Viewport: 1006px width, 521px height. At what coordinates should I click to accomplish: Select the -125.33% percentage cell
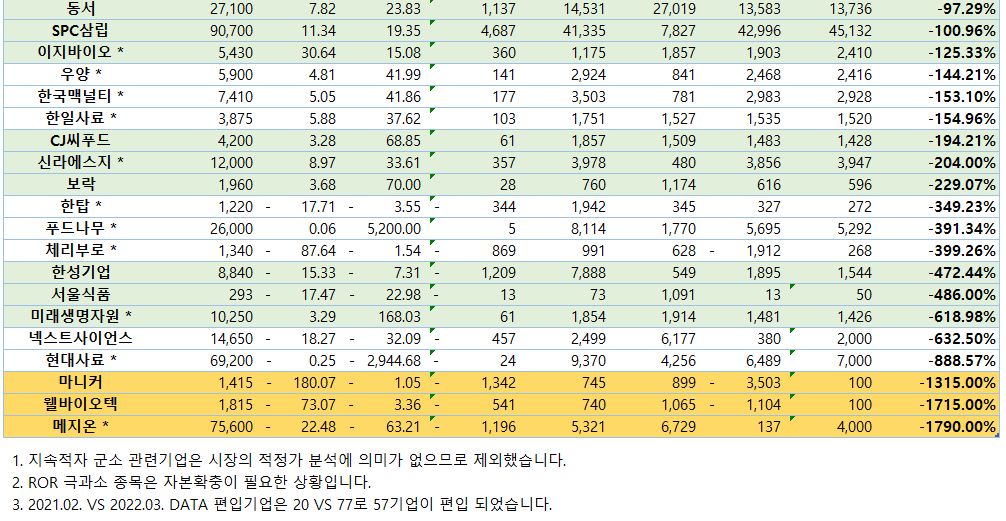coord(962,53)
